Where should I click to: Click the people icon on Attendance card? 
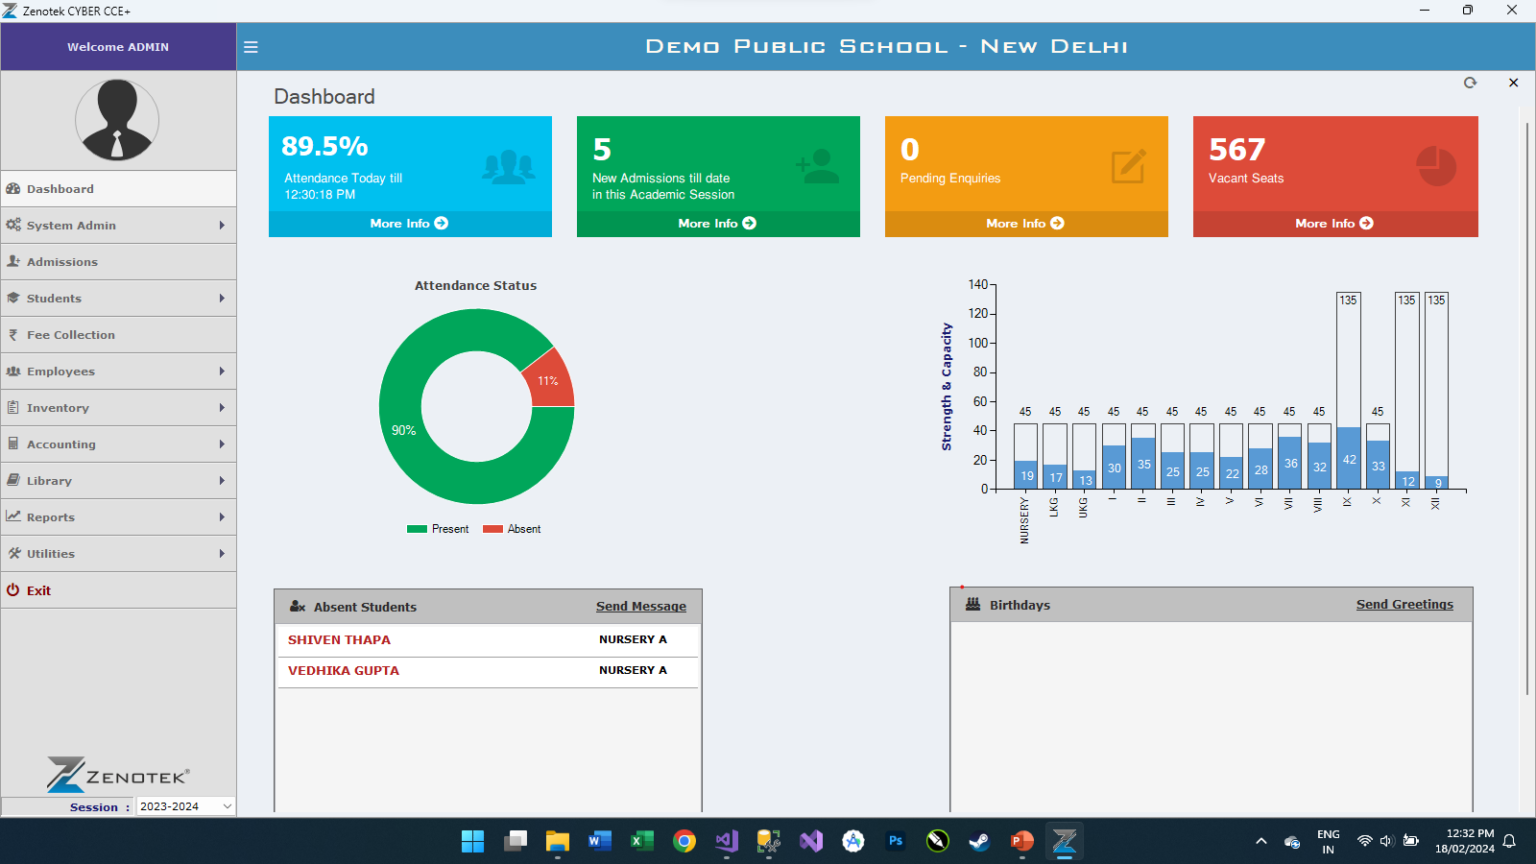508,167
